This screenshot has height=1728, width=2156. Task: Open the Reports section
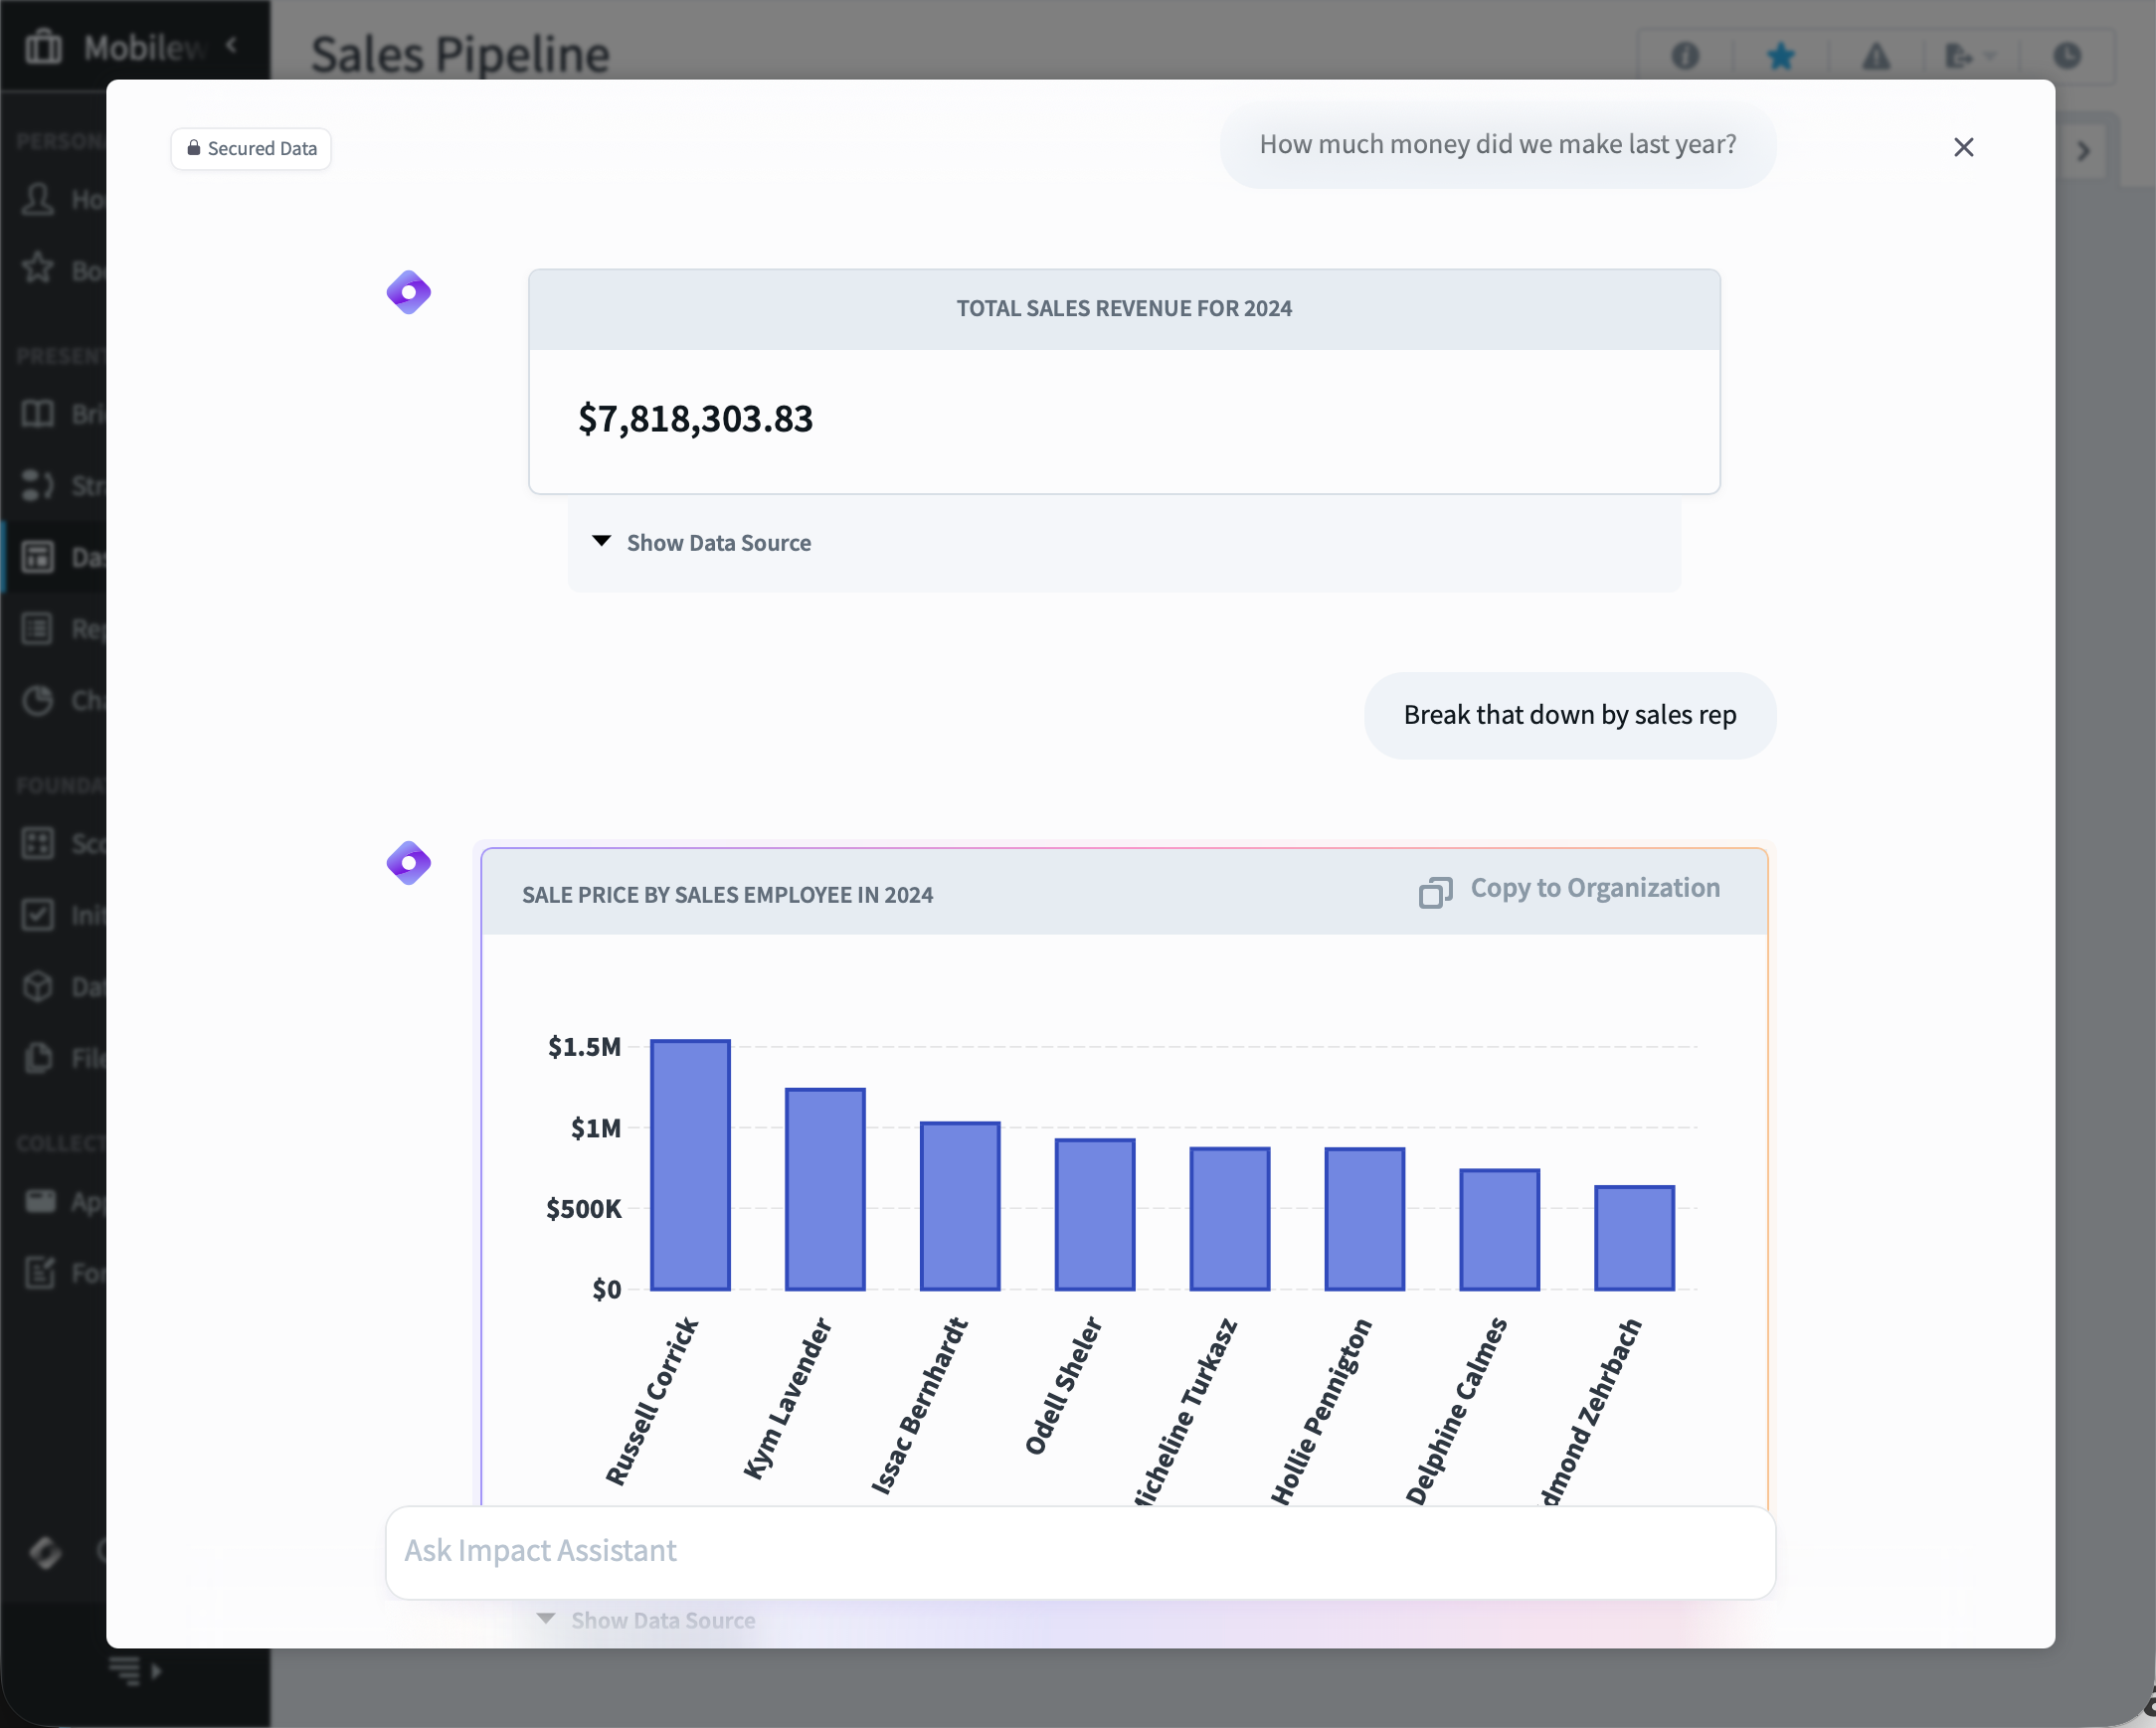pyautogui.click(x=37, y=628)
